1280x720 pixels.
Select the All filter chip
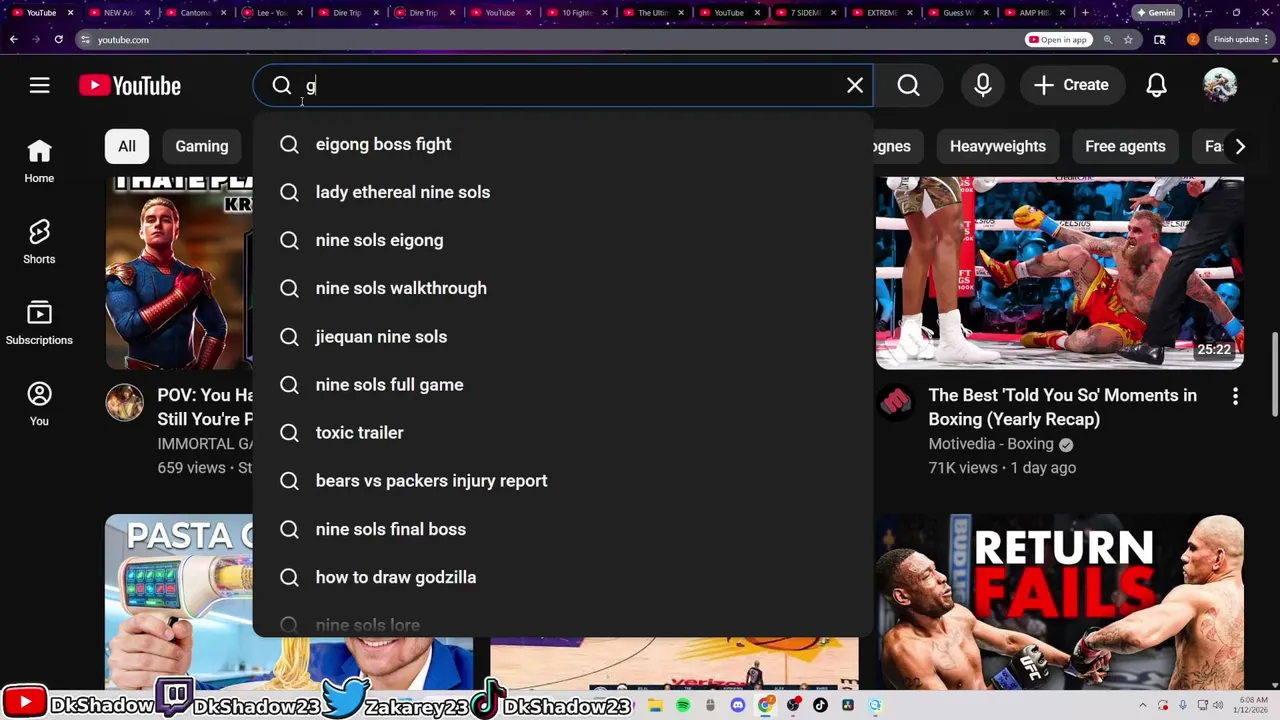click(x=127, y=146)
